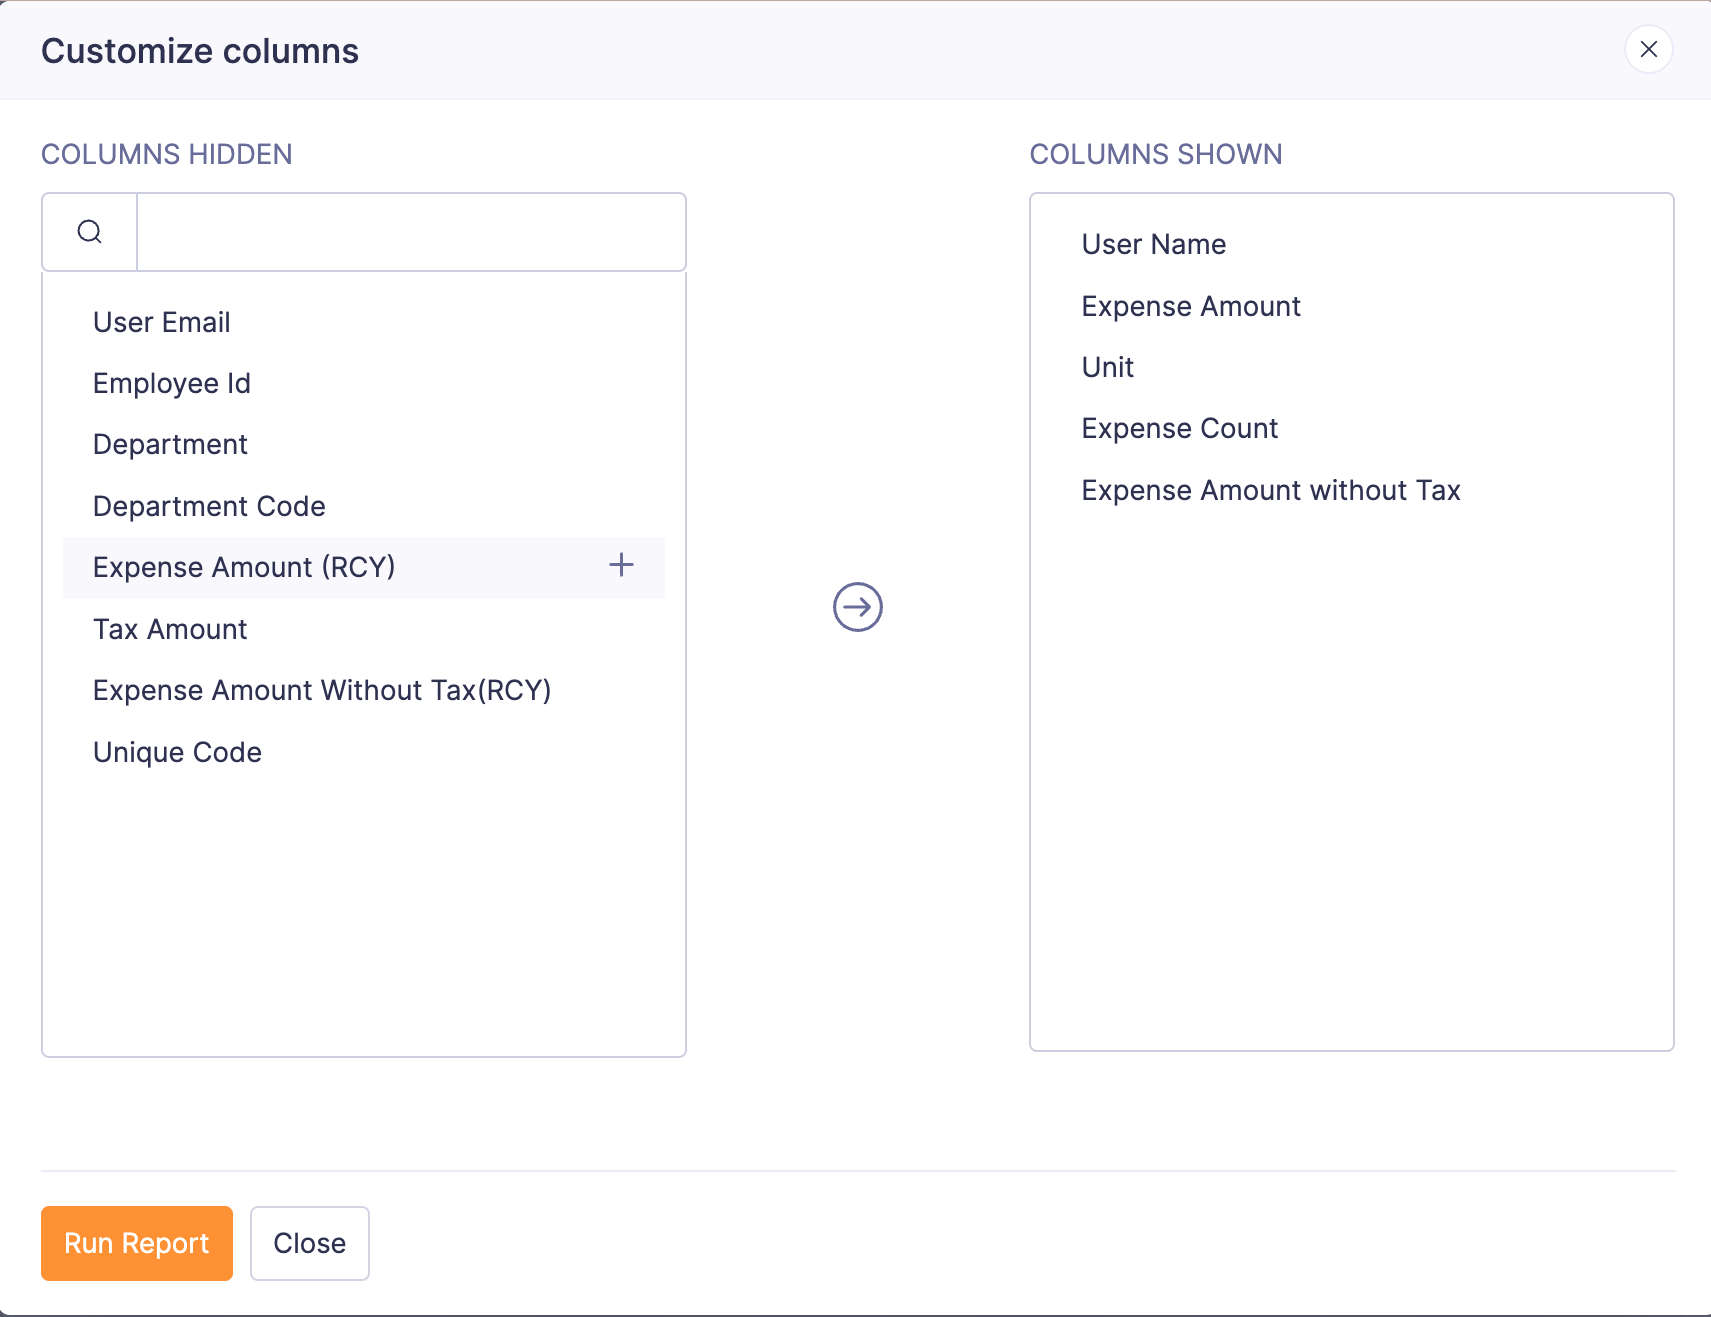Select Expense Amount Without Tax(RCY)
Viewport: 1711px width, 1317px height.
click(x=322, y=690)
